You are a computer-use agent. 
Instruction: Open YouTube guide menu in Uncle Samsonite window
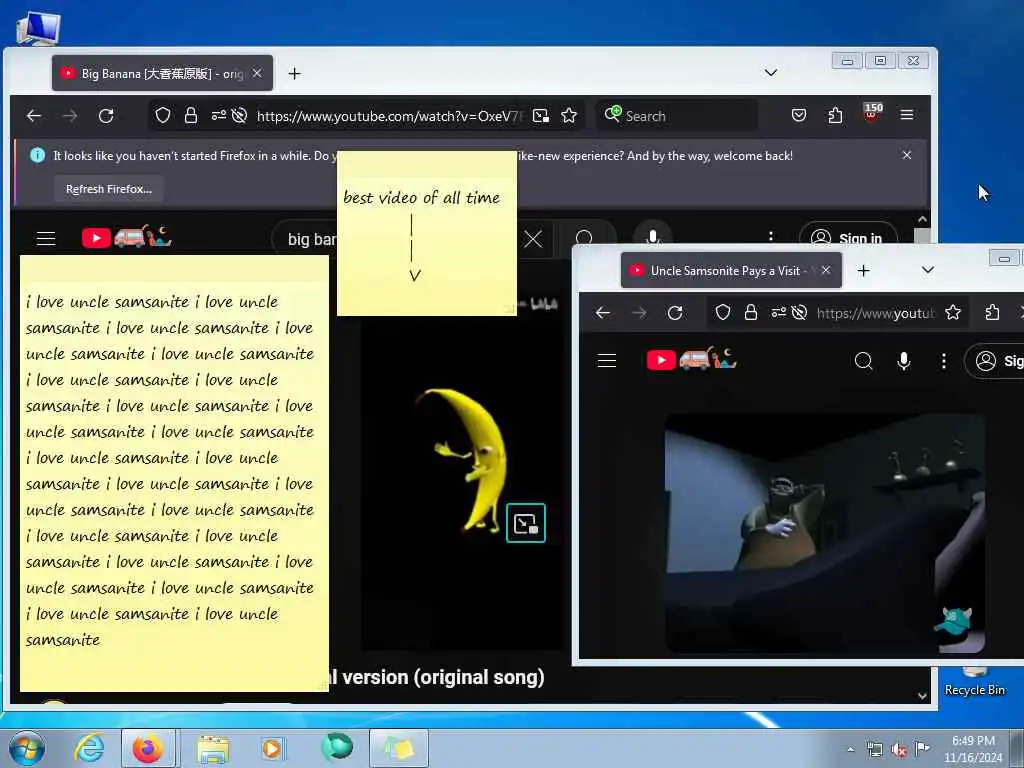[607, 360]
